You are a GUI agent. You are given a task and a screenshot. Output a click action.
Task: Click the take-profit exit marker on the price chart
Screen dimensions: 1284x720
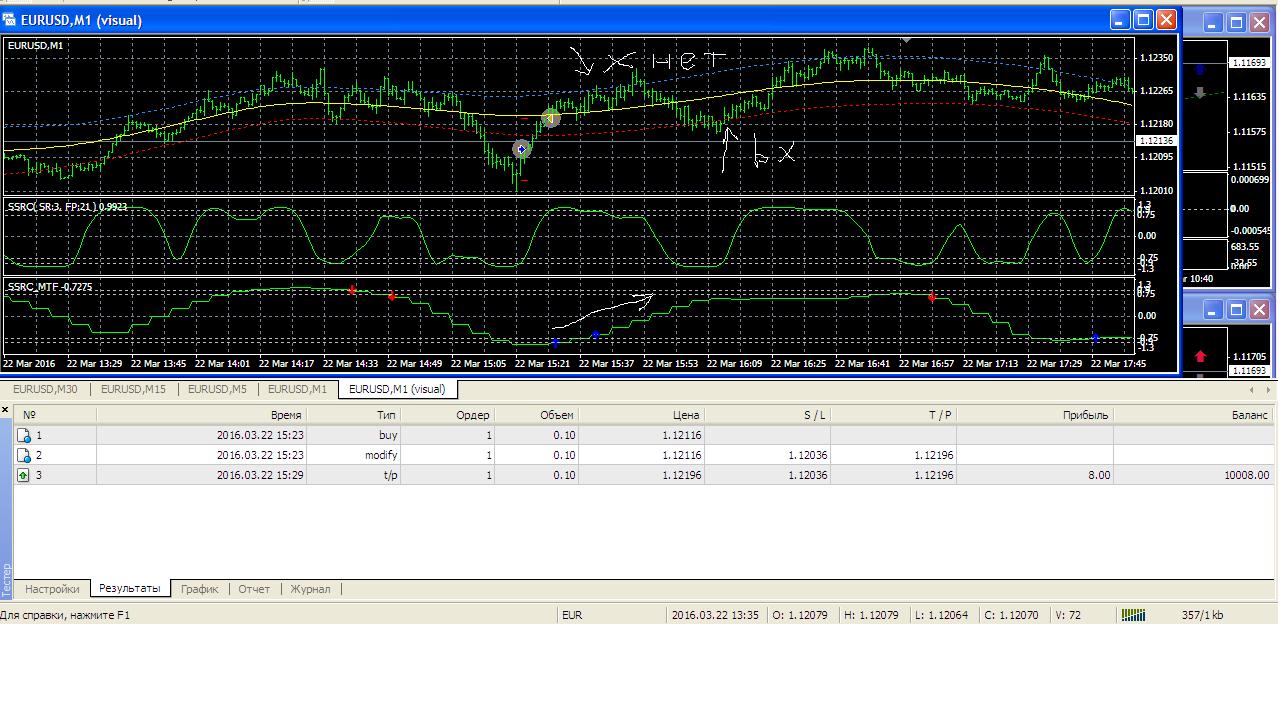(550, 118)
